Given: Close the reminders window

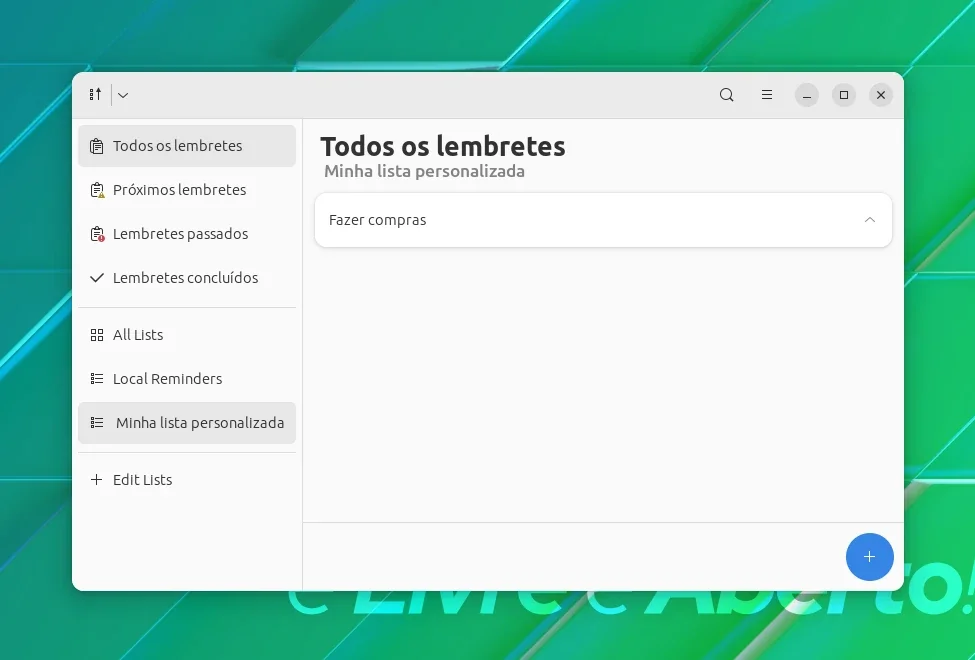Looking at the screenshot, I should pos(880,95).
